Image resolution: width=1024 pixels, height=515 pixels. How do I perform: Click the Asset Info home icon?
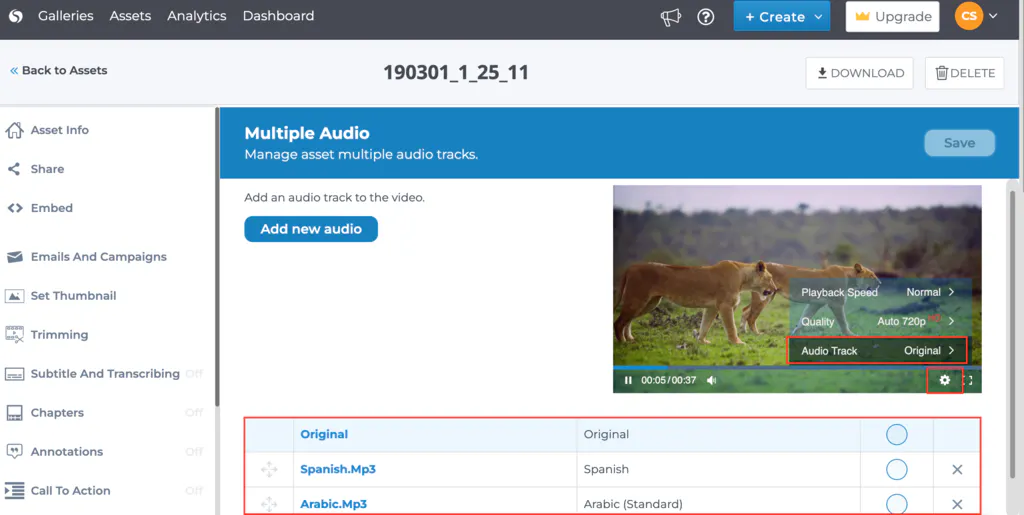[14, 130]
